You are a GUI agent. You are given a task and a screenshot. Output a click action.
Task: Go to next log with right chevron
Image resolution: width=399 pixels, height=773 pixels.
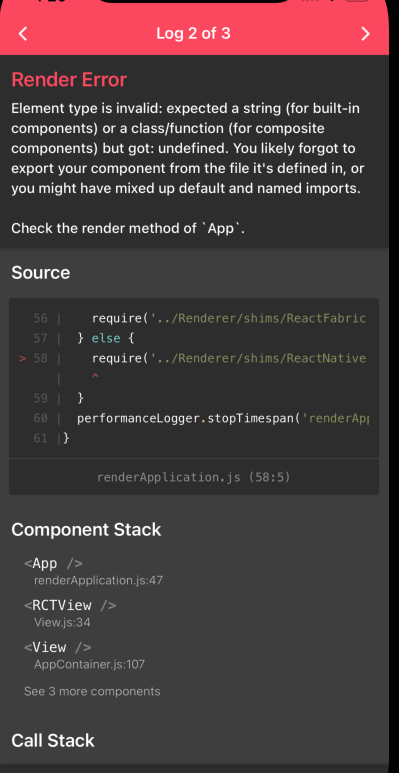coord(365,34)
